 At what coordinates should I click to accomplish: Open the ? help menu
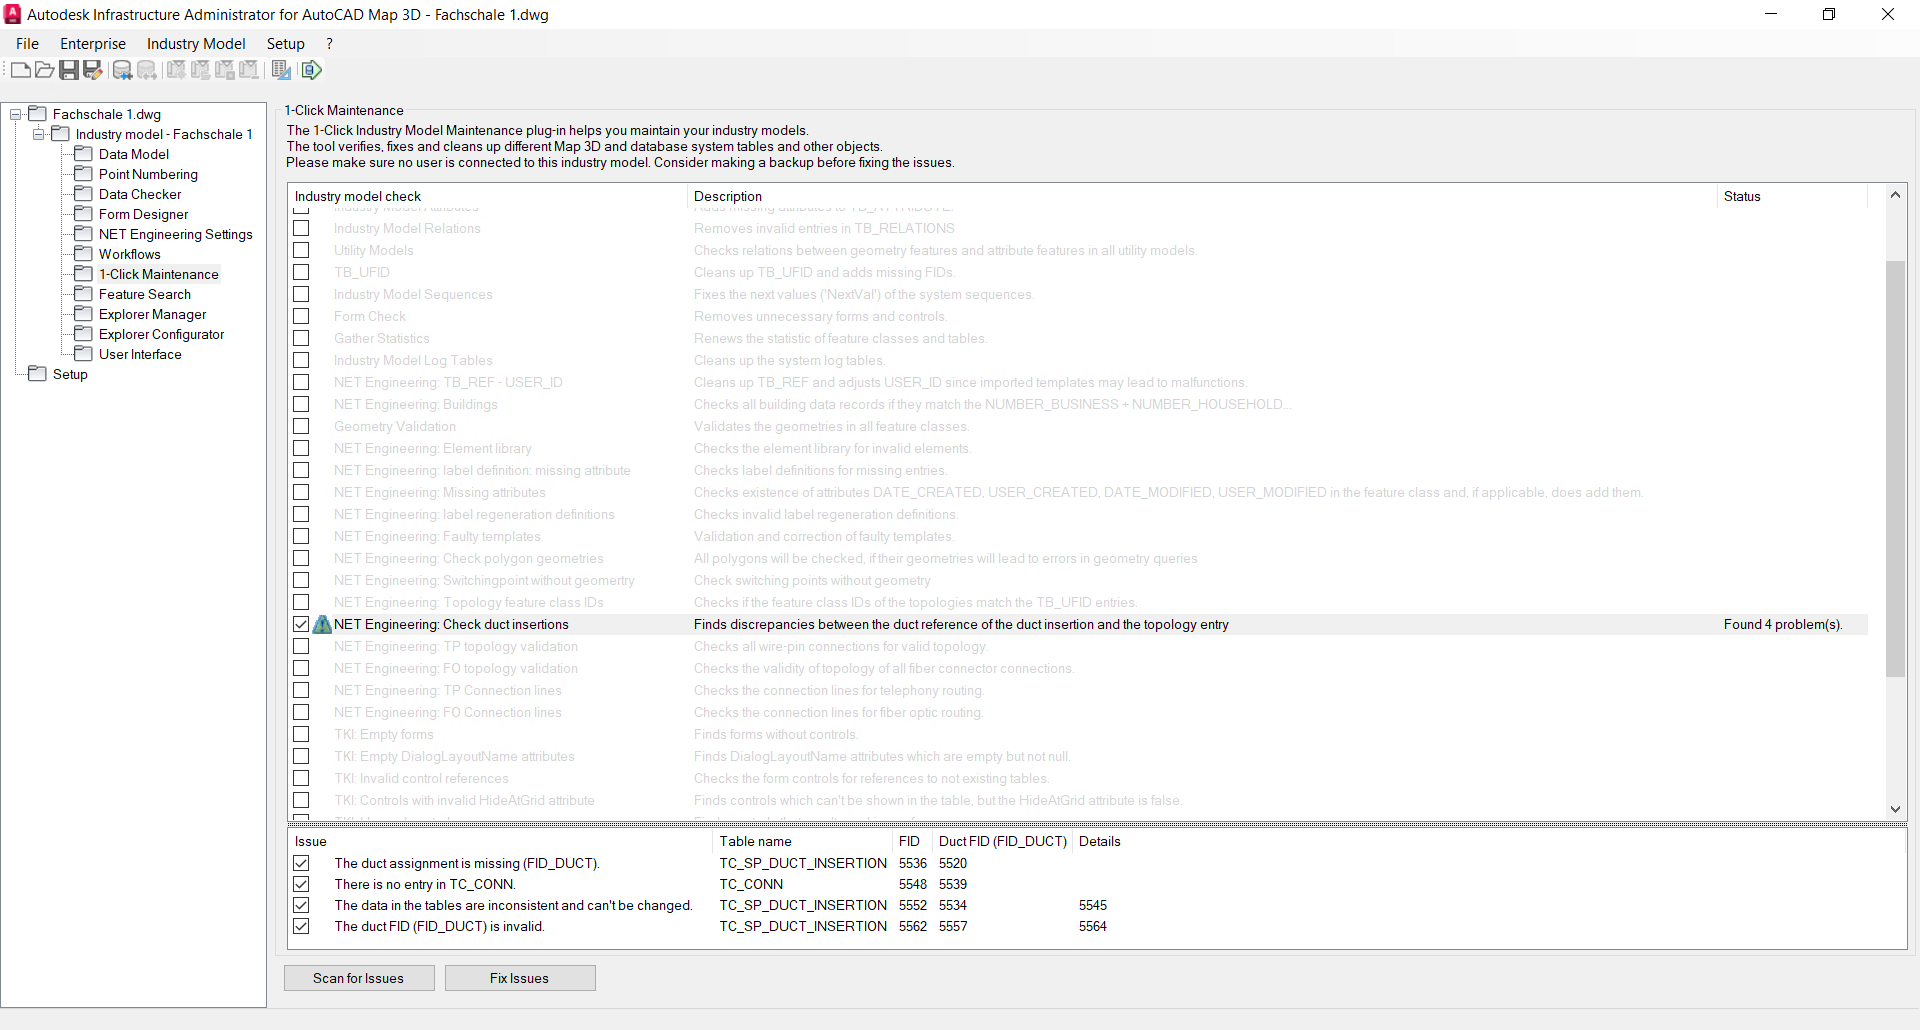[x=329, y=44]
